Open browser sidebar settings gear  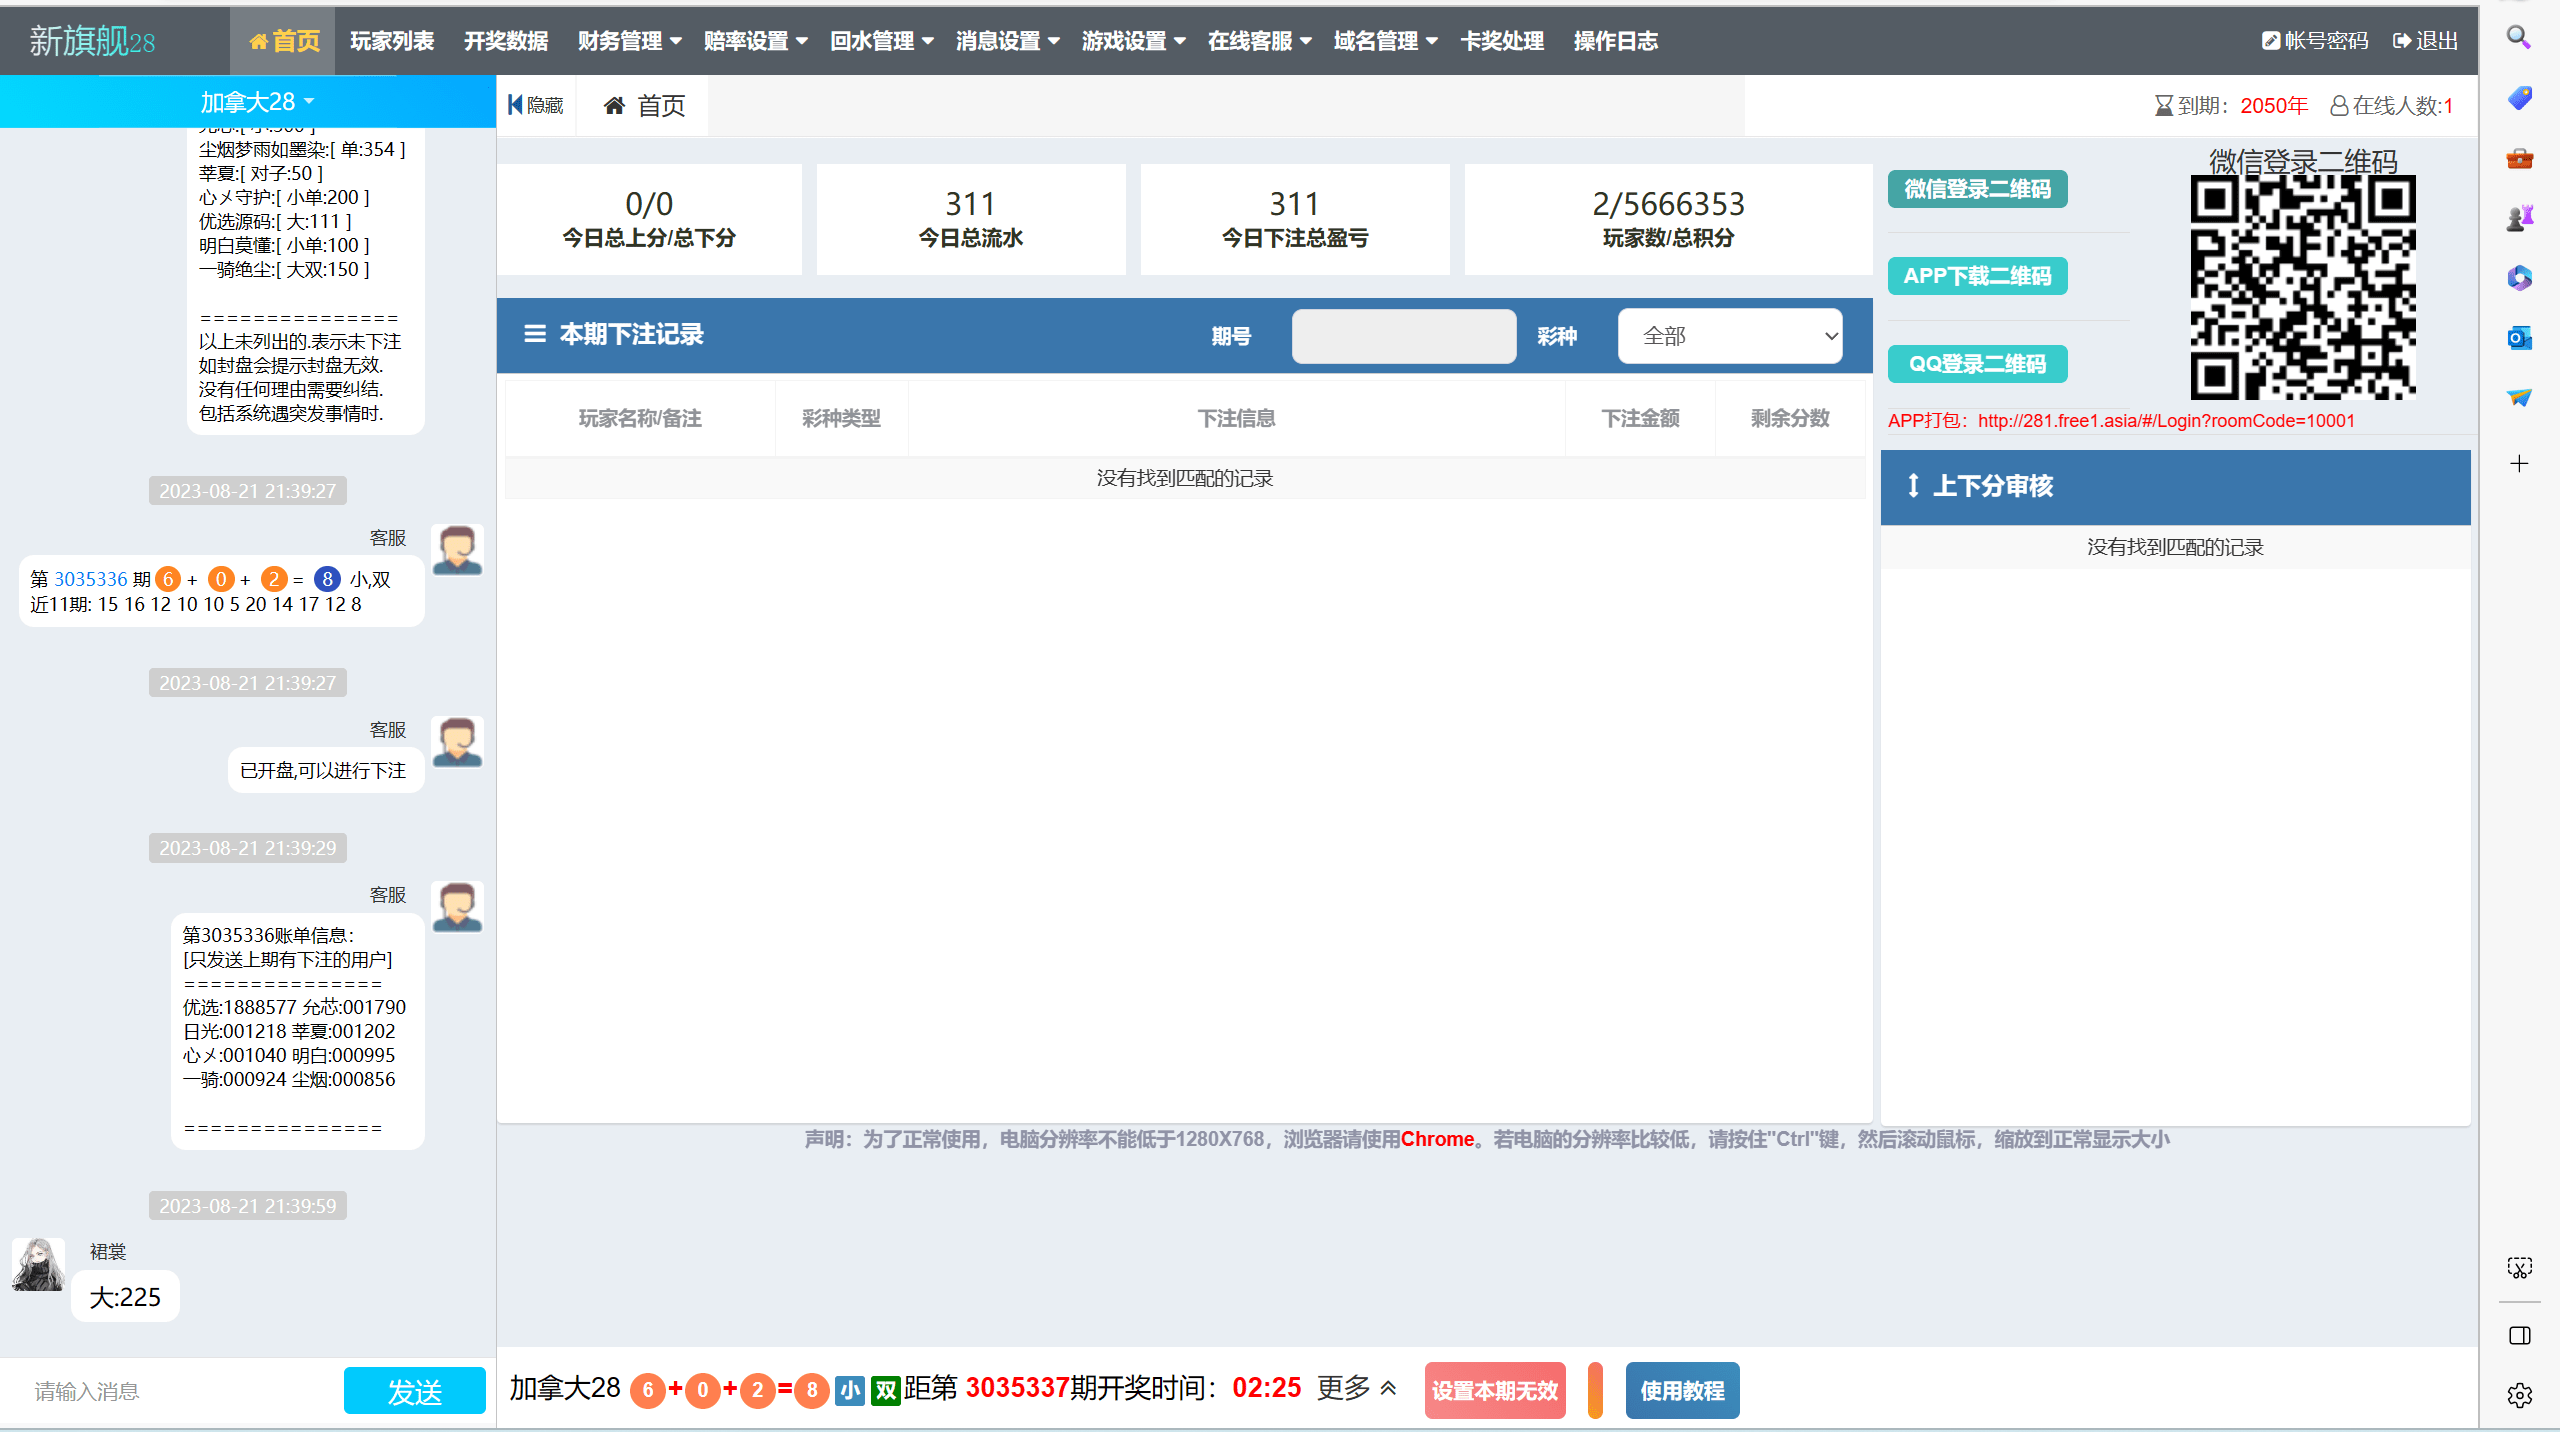click(2519, 1395)
